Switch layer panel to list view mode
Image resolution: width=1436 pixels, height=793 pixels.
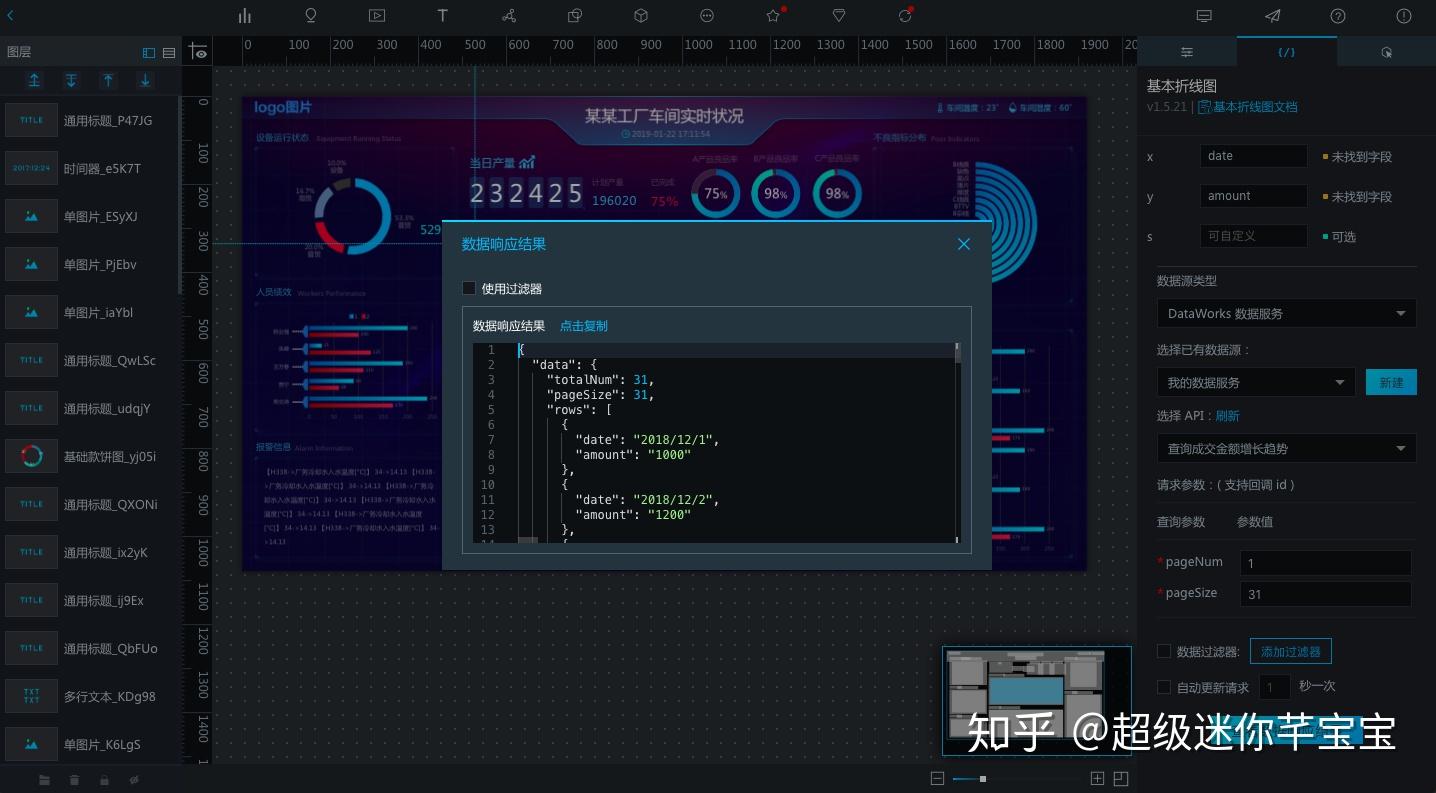tap(167, 51)
